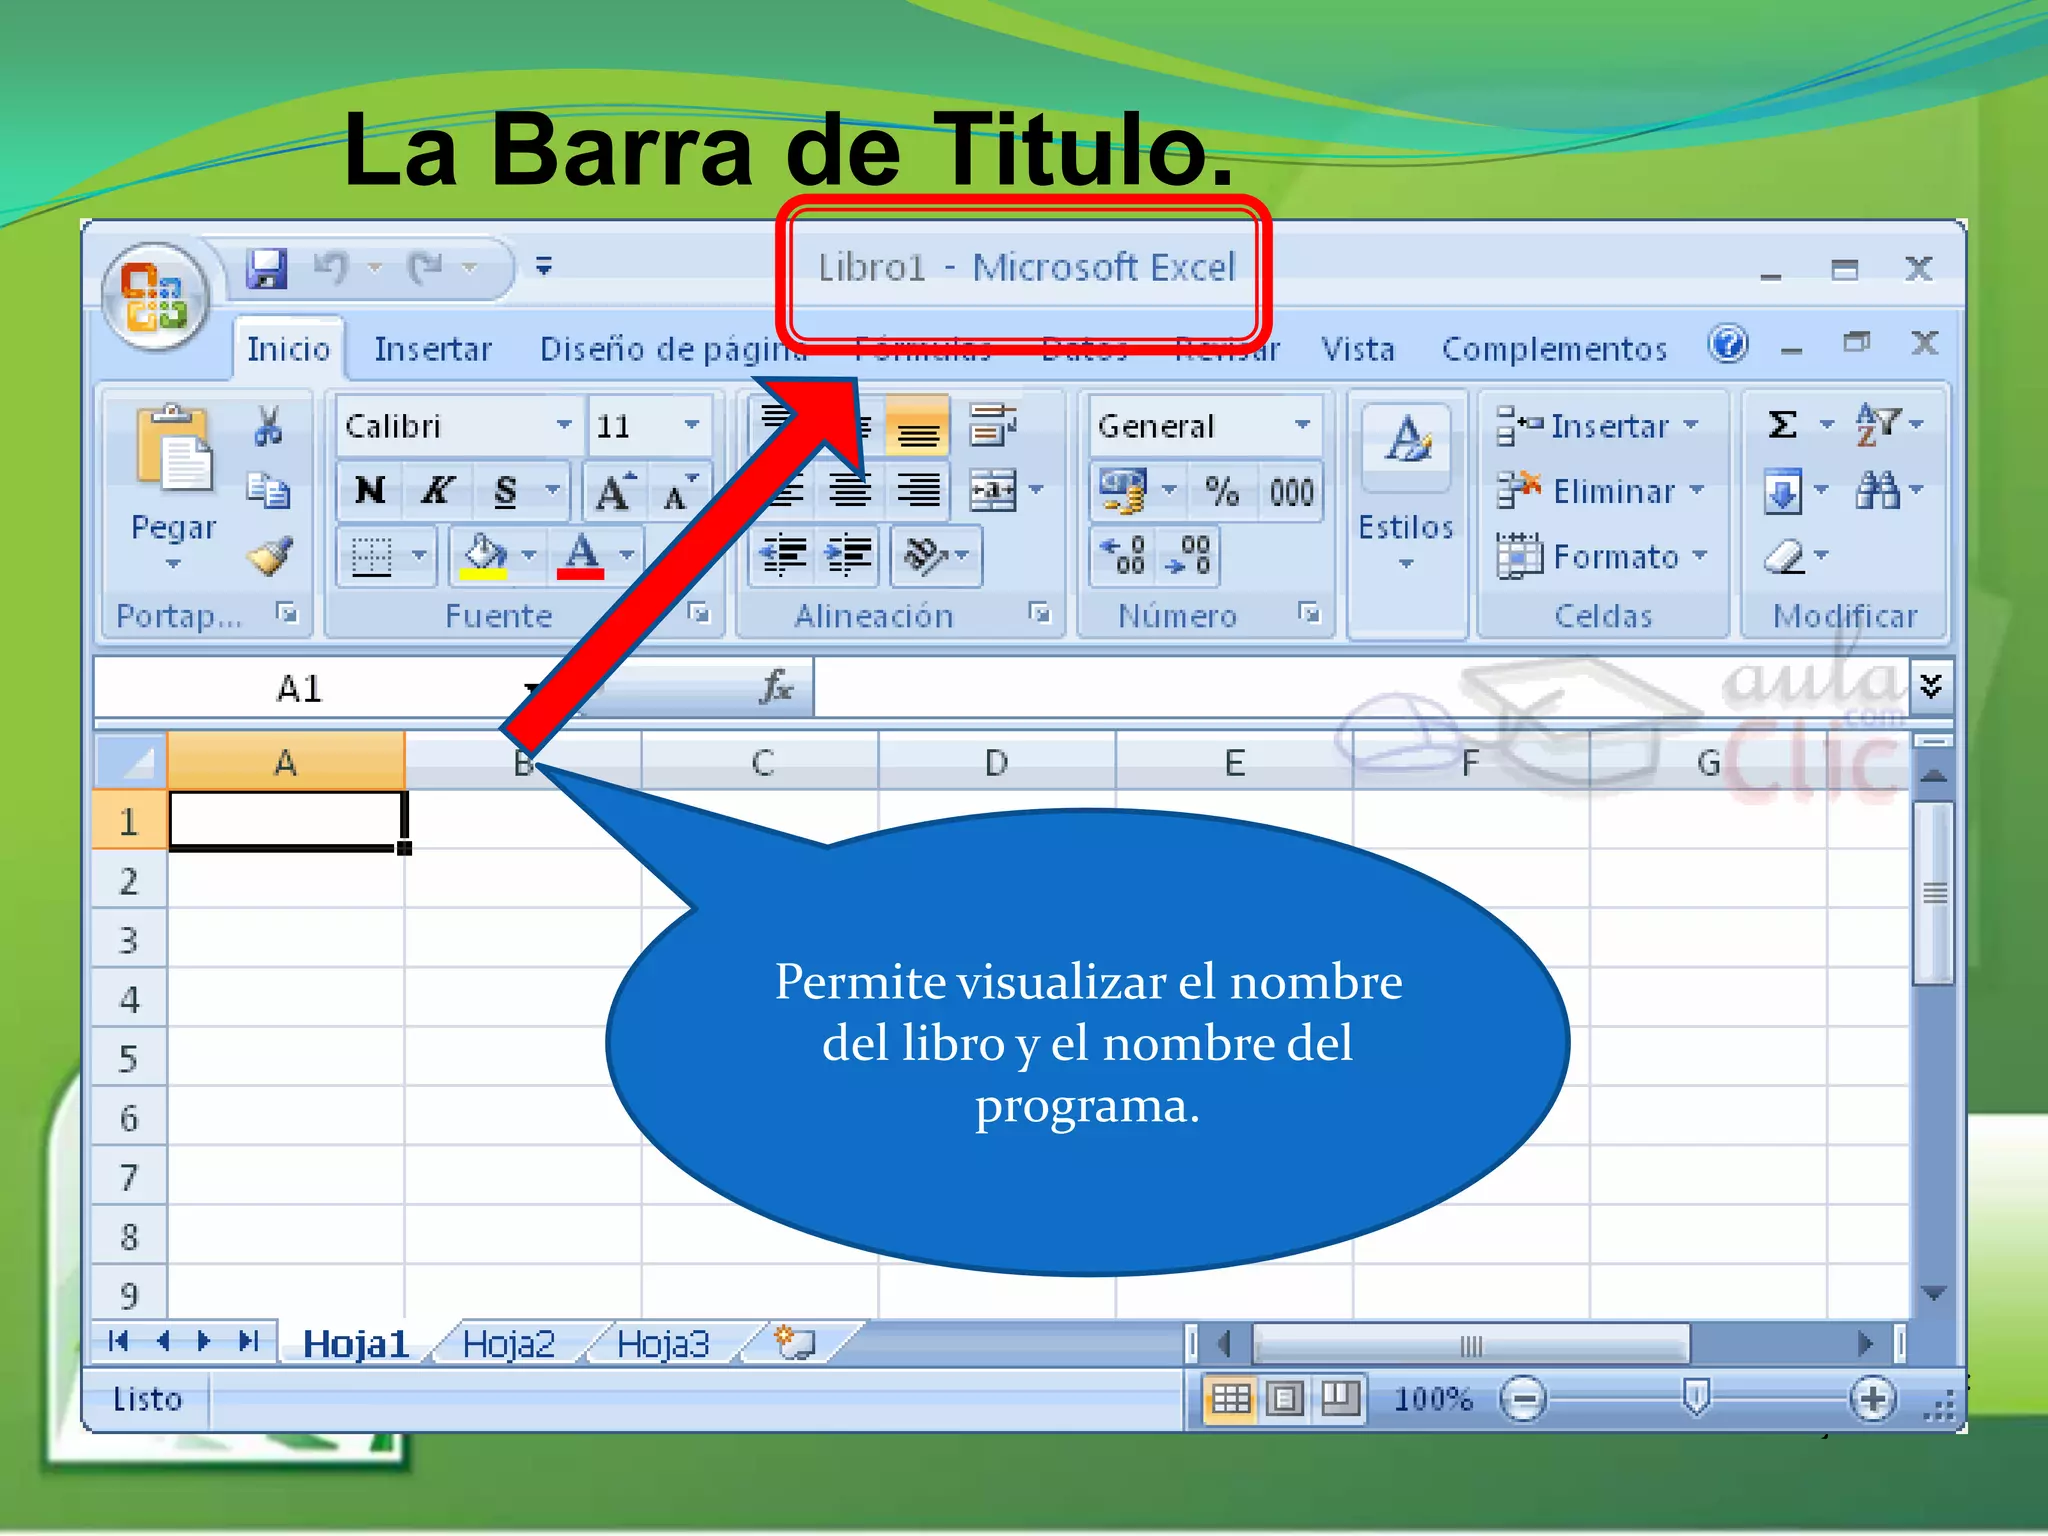Click Insertar in Celdas group

click(1598, 425)
